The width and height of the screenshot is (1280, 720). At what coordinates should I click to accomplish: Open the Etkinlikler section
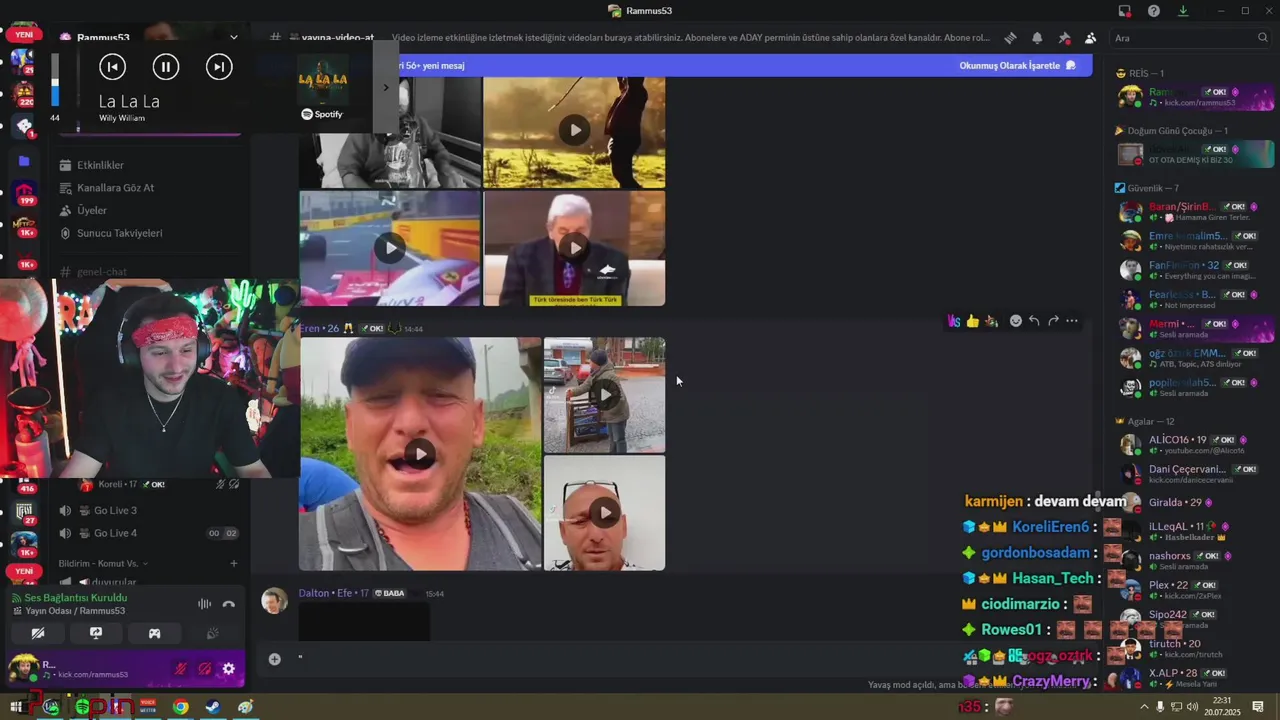click(100, 165)
